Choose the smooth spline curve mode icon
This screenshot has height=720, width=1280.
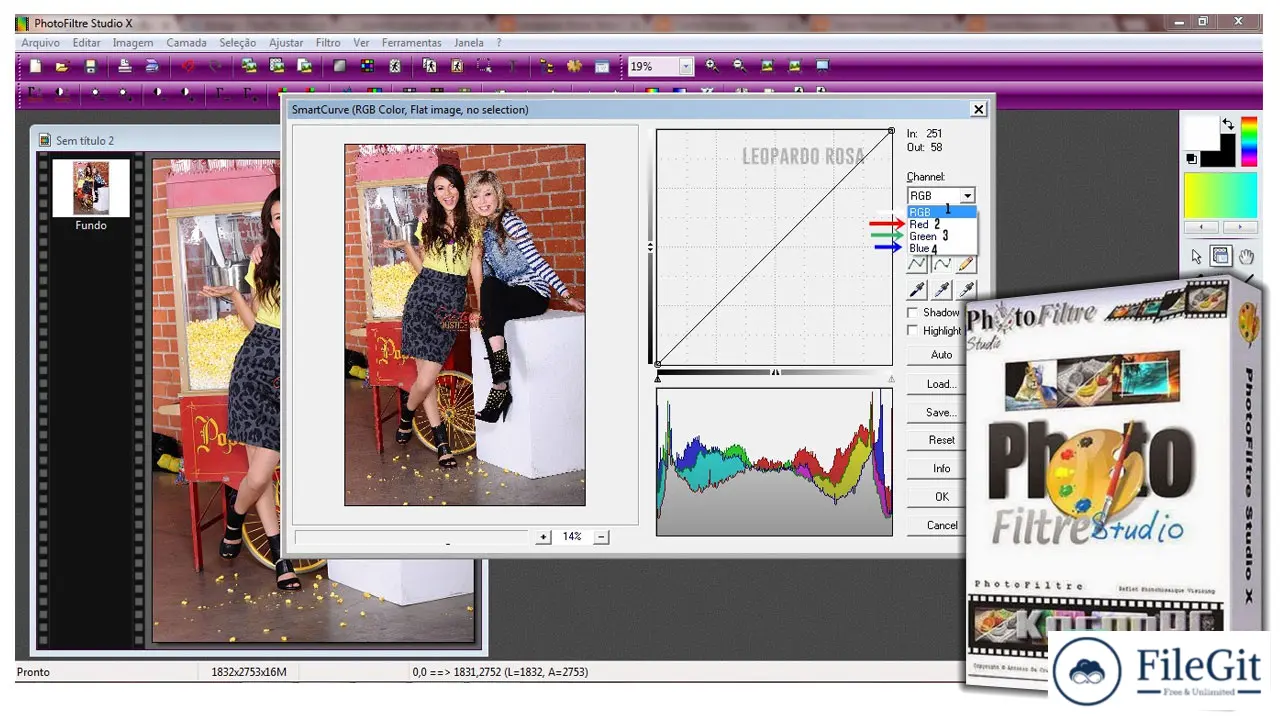(x=942, y=265)
